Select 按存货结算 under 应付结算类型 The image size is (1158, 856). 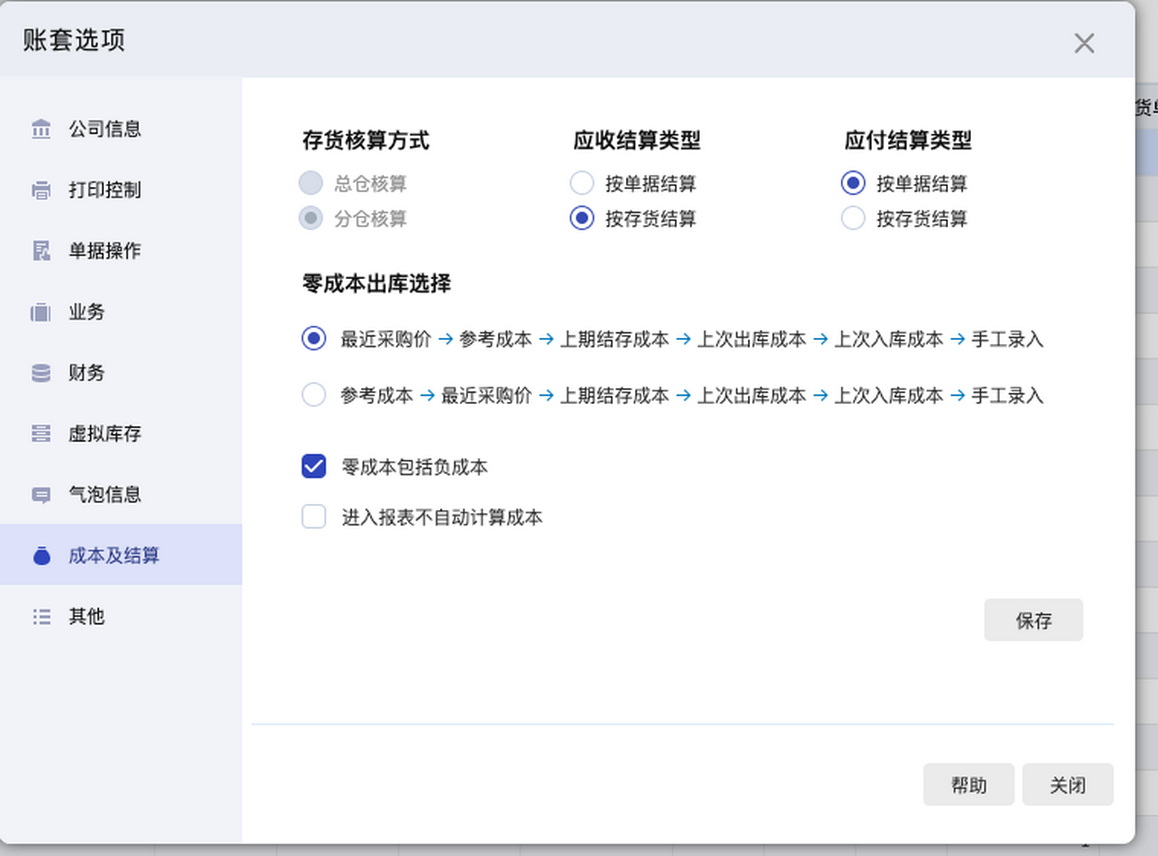coord(853,219)
